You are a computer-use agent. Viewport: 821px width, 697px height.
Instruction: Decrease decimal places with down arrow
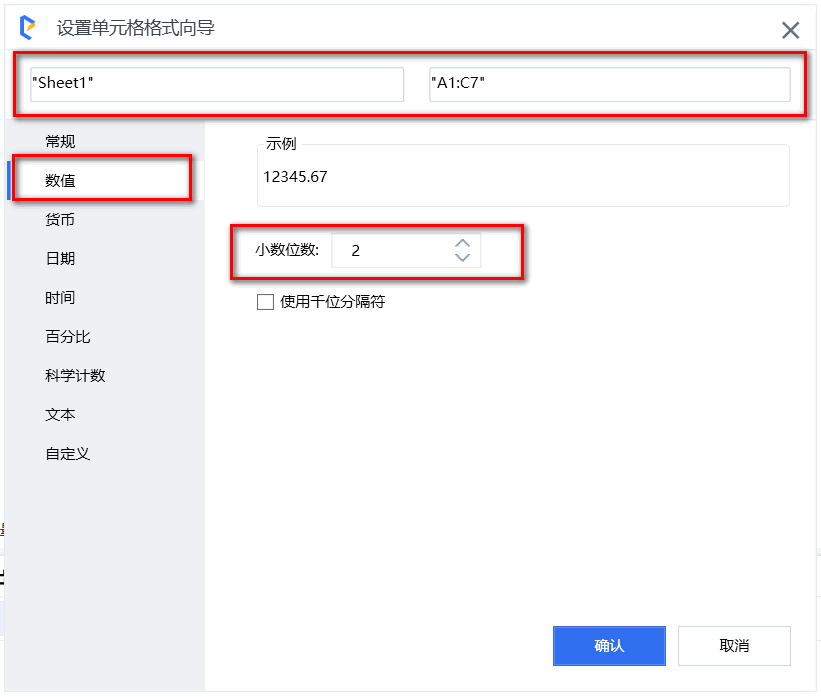tap(462, 257)
